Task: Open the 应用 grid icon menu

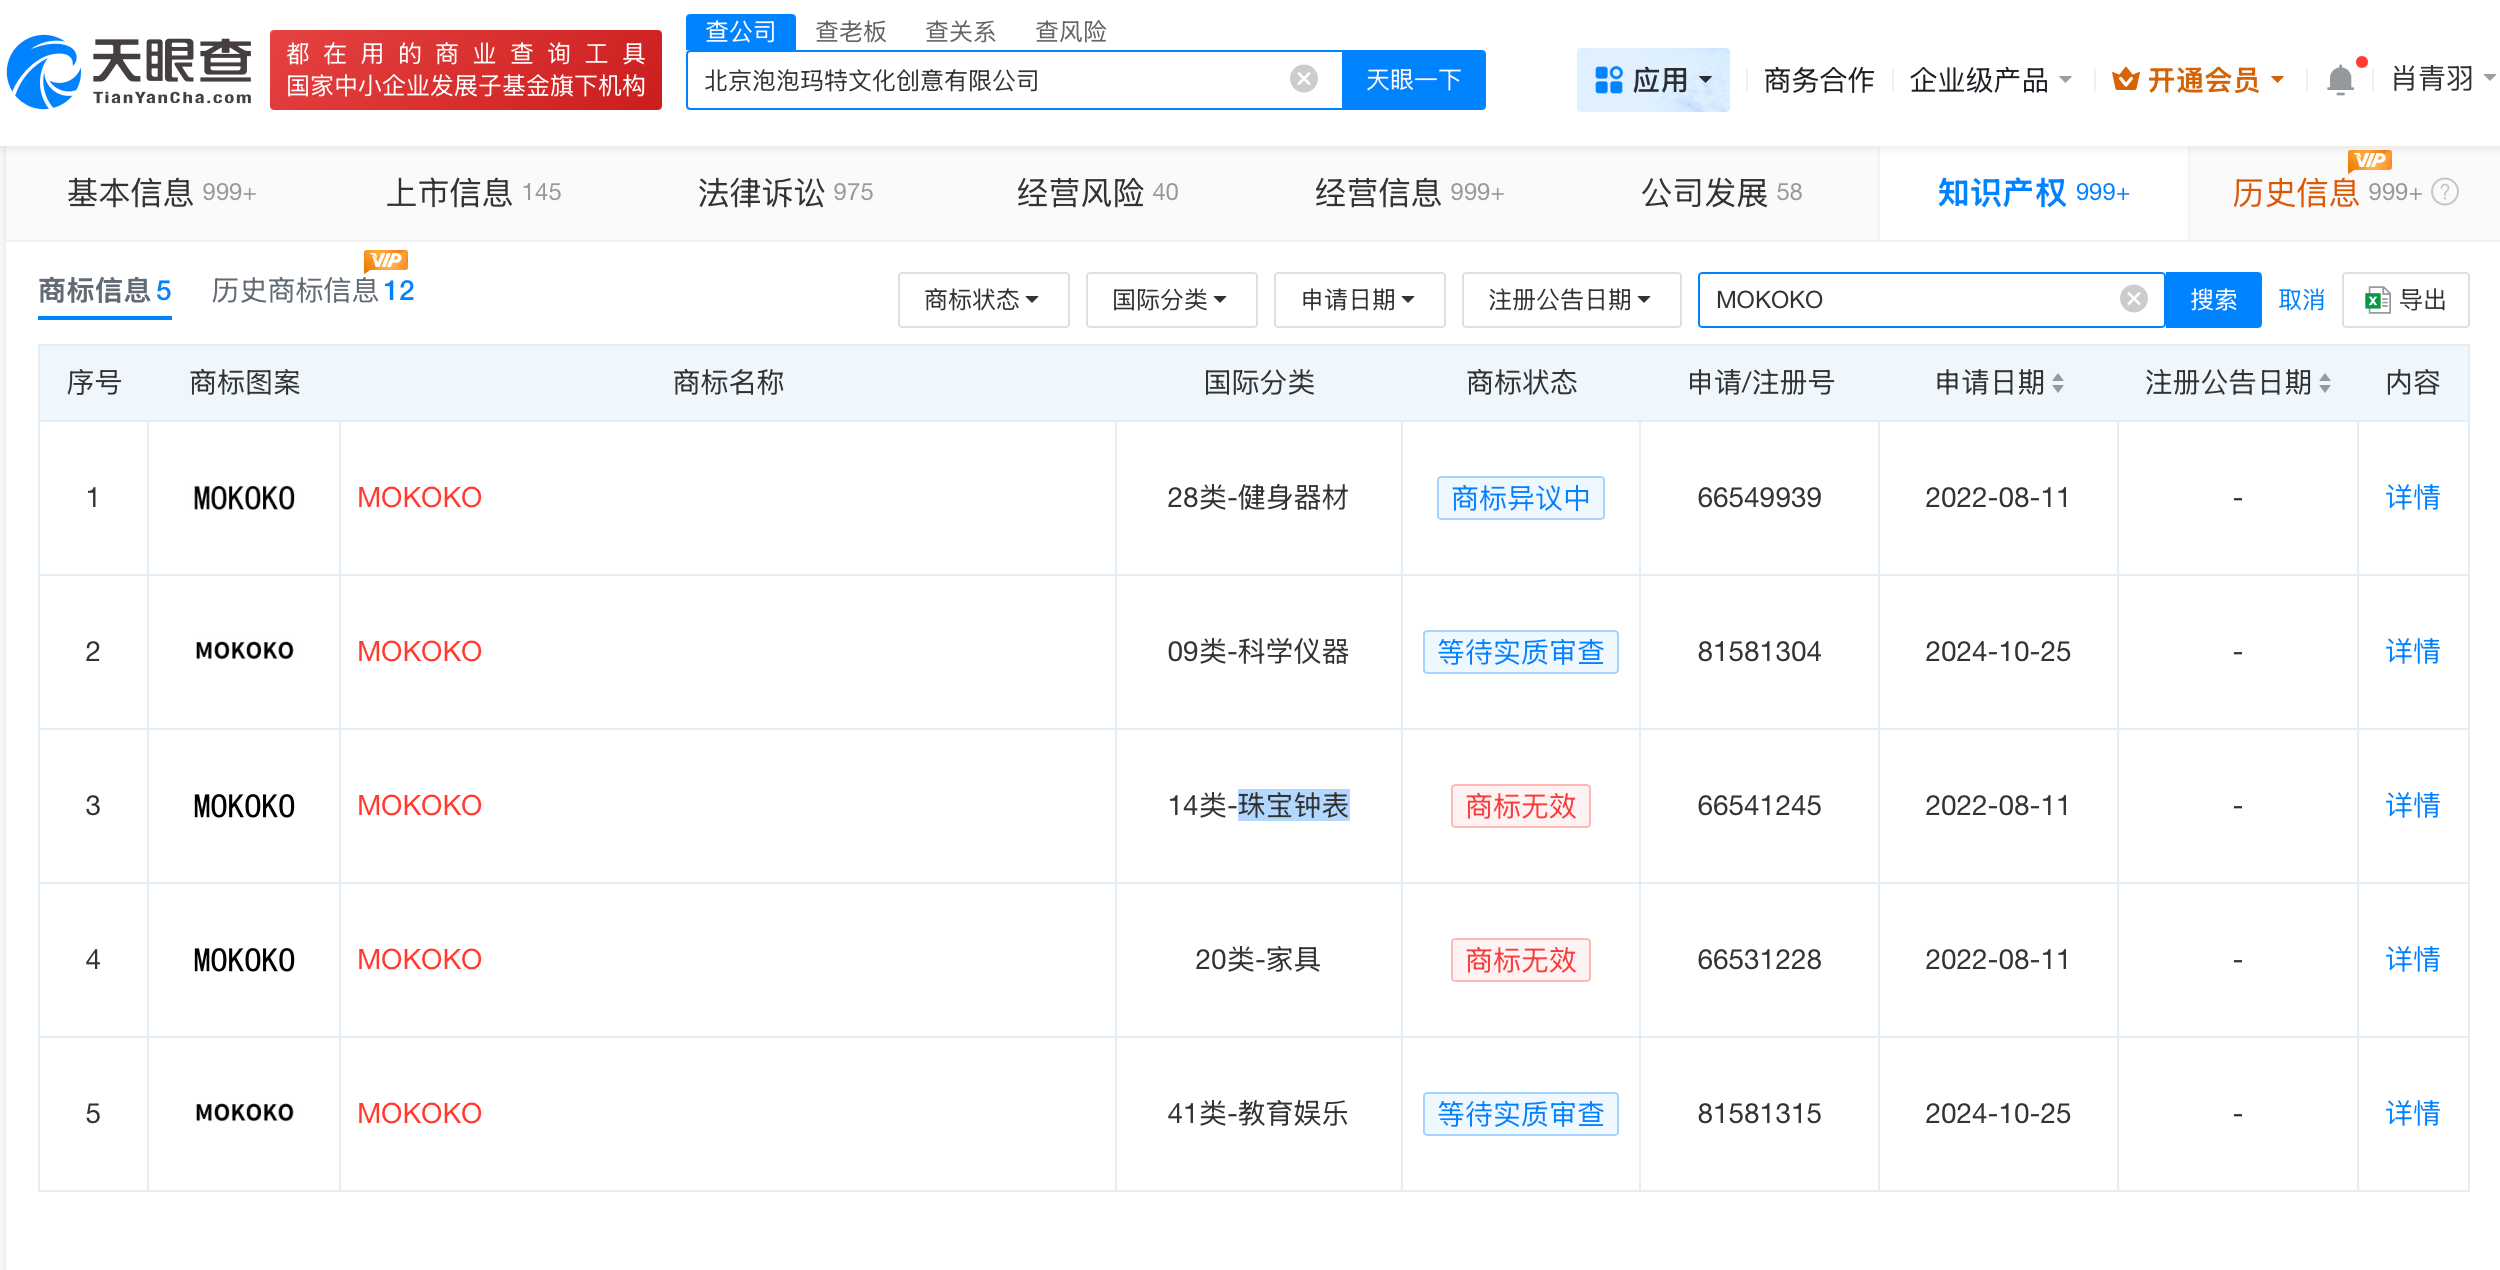Action: pos(1608,79)
